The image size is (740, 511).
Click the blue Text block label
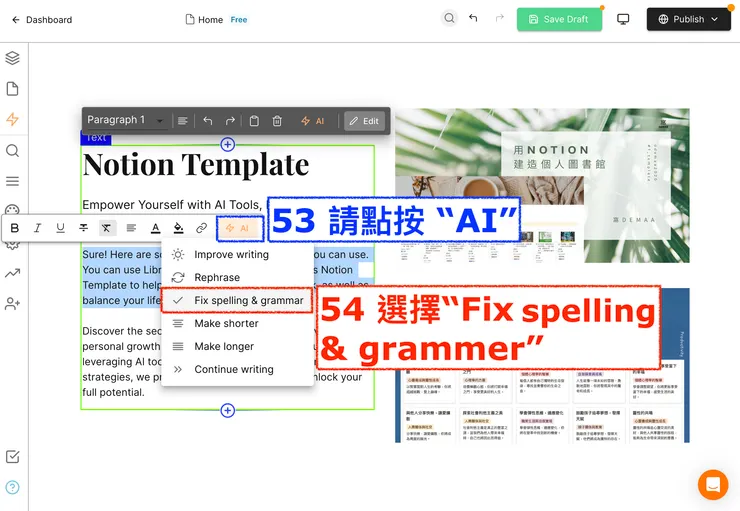click(96, 138)
